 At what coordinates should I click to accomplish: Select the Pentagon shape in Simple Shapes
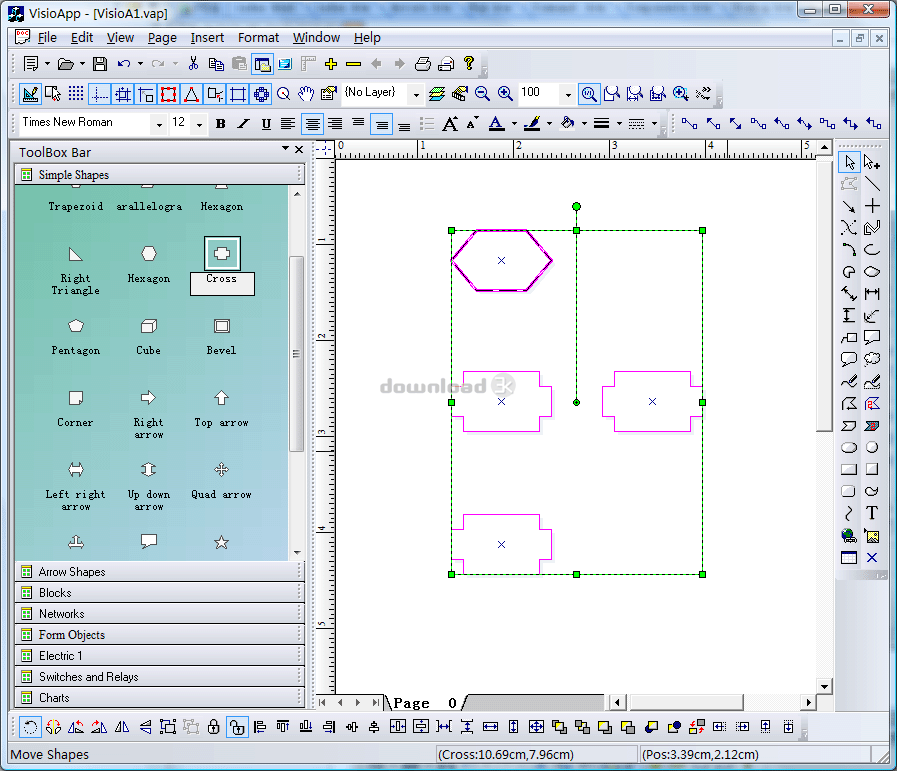pyautogui.click(x=75, y=327)
